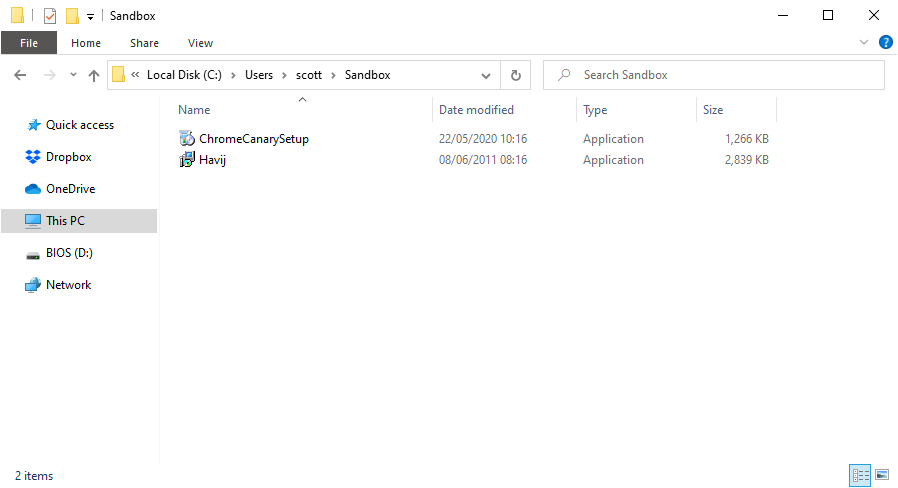Click the Up one level arrow
Screen dimensions: 898x488
(x=94, y=75)
